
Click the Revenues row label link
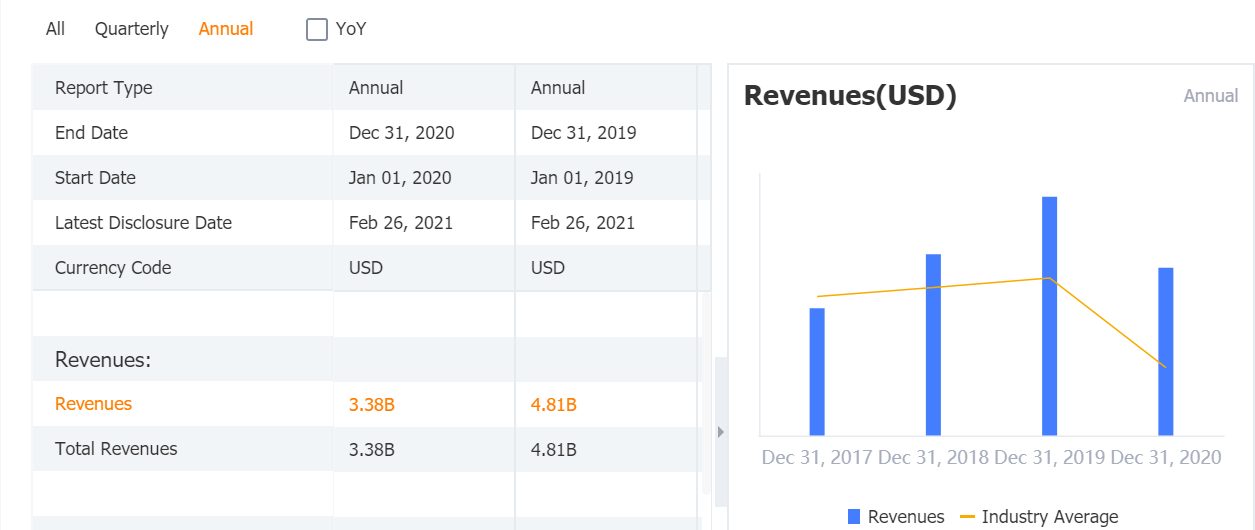pyautogui.click(x=93, y=404)
